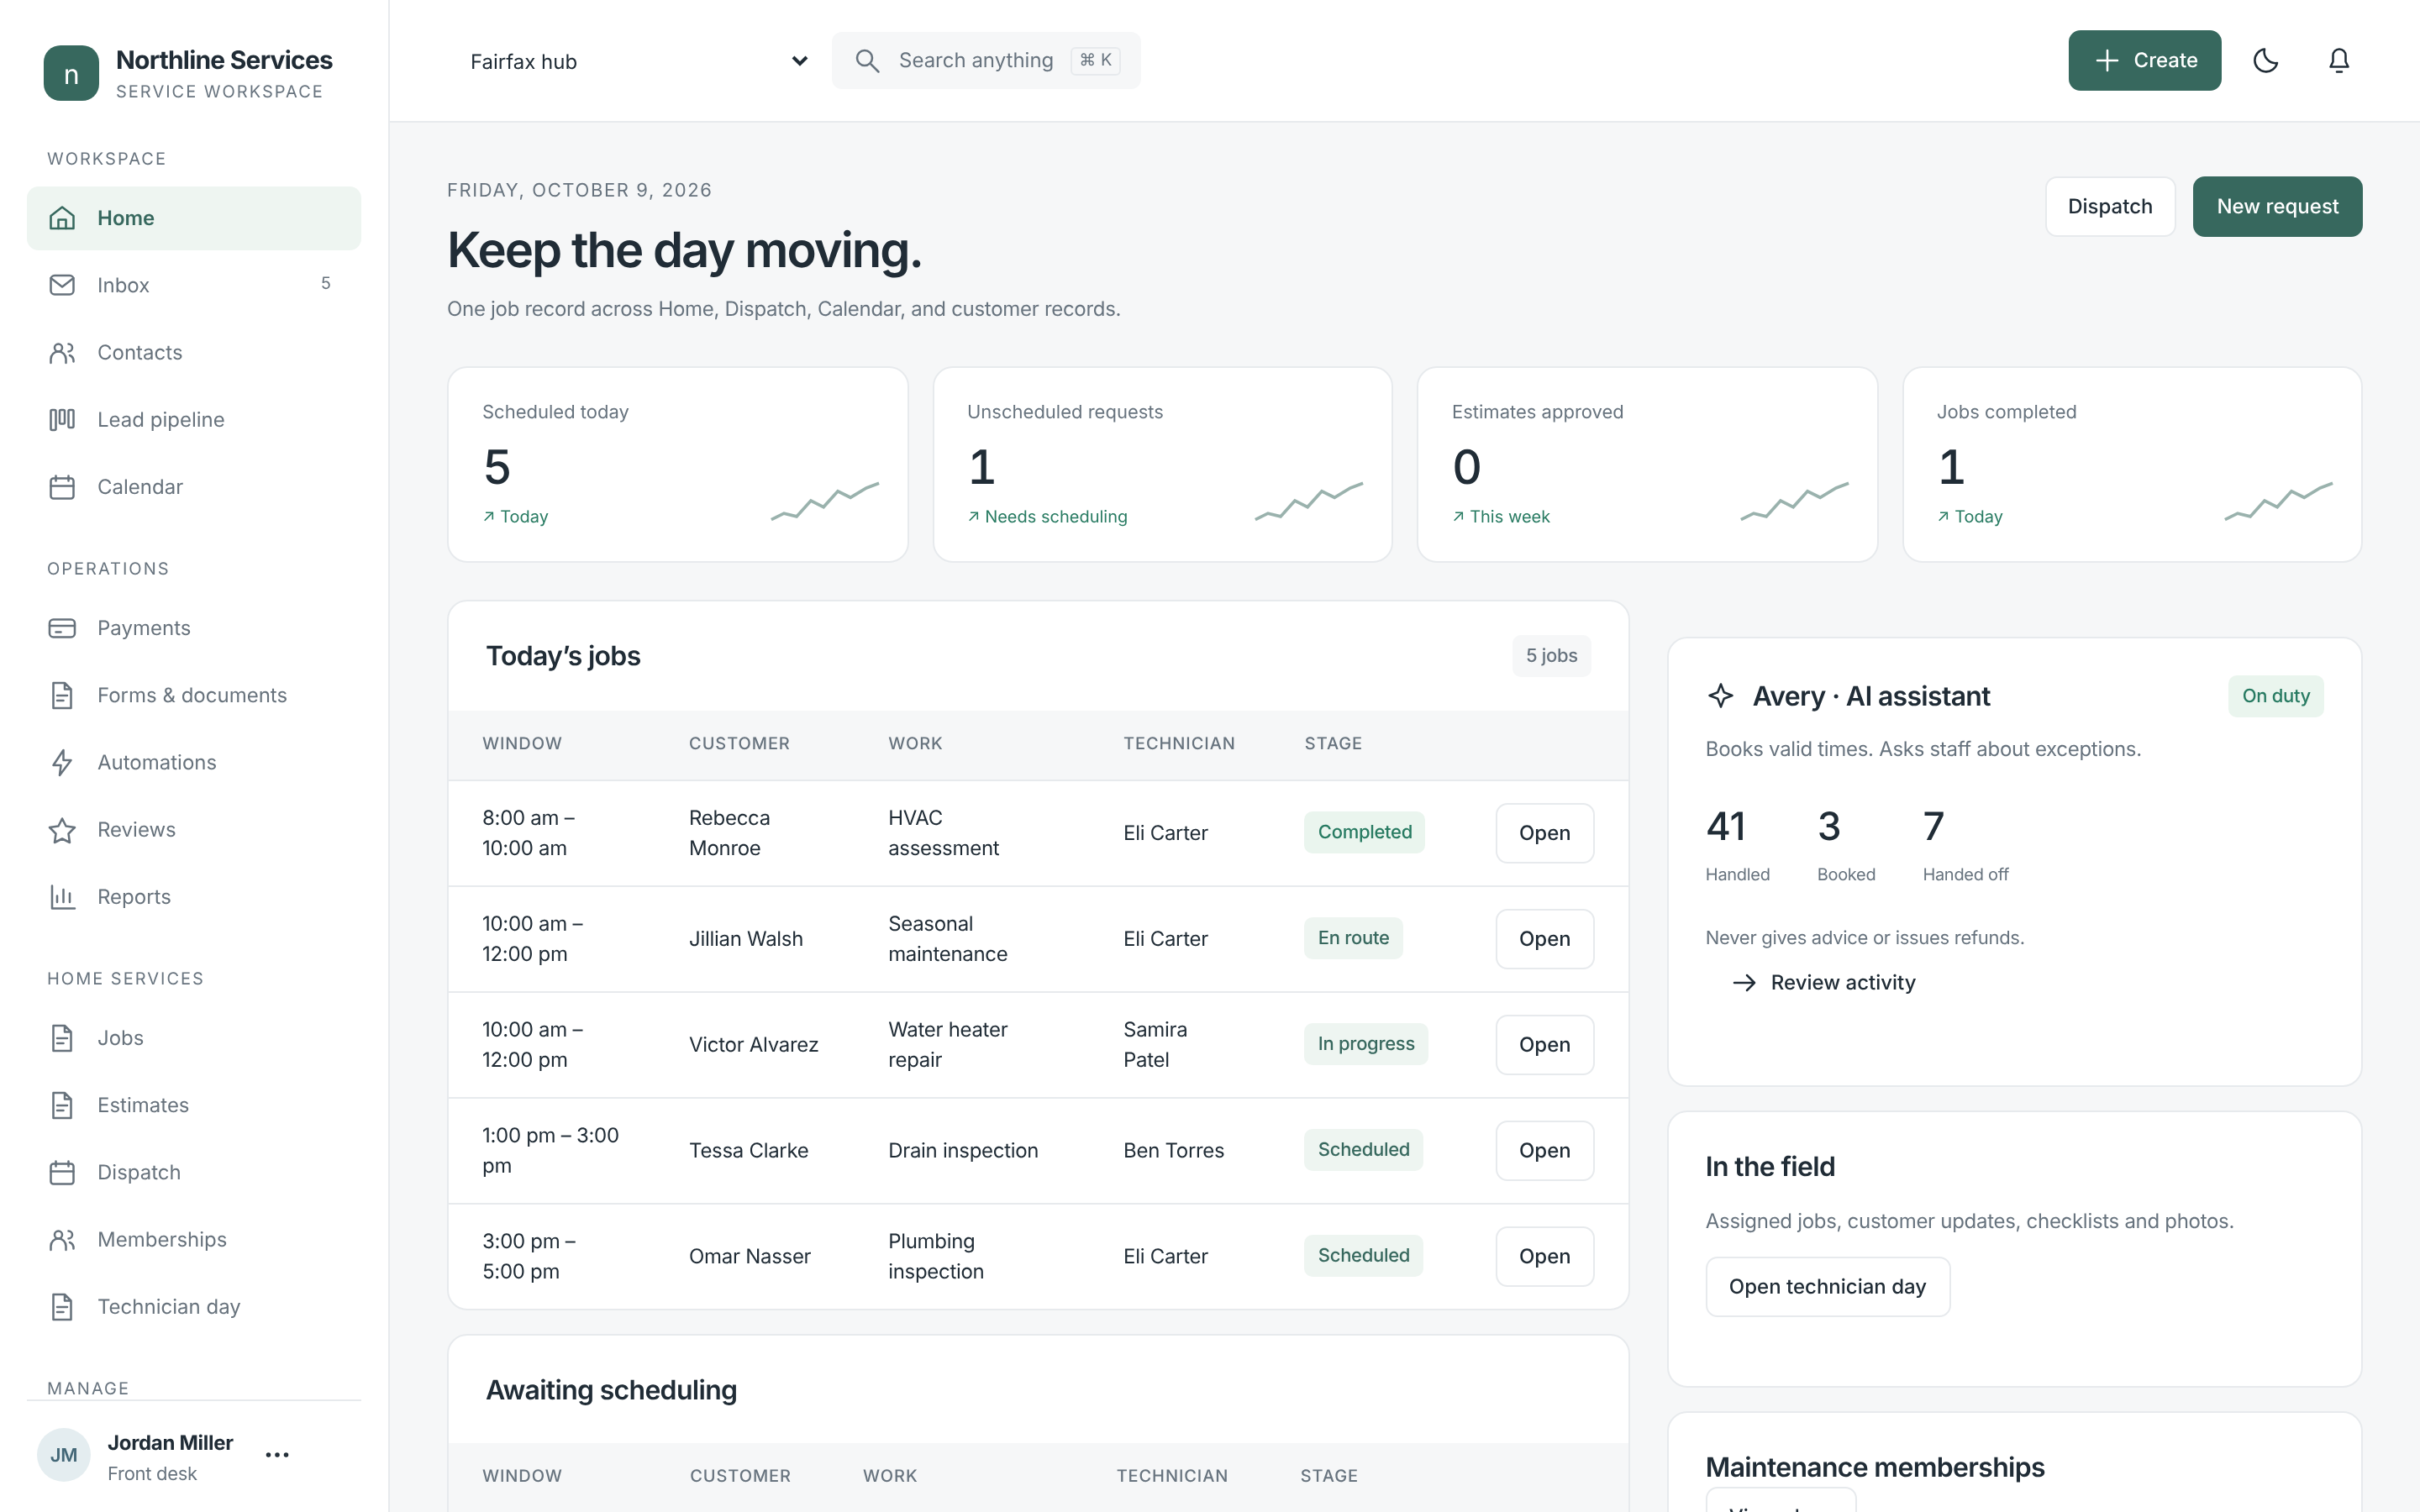Click the Search anything field
2420x1512 pixels.
tap(986, 61)
